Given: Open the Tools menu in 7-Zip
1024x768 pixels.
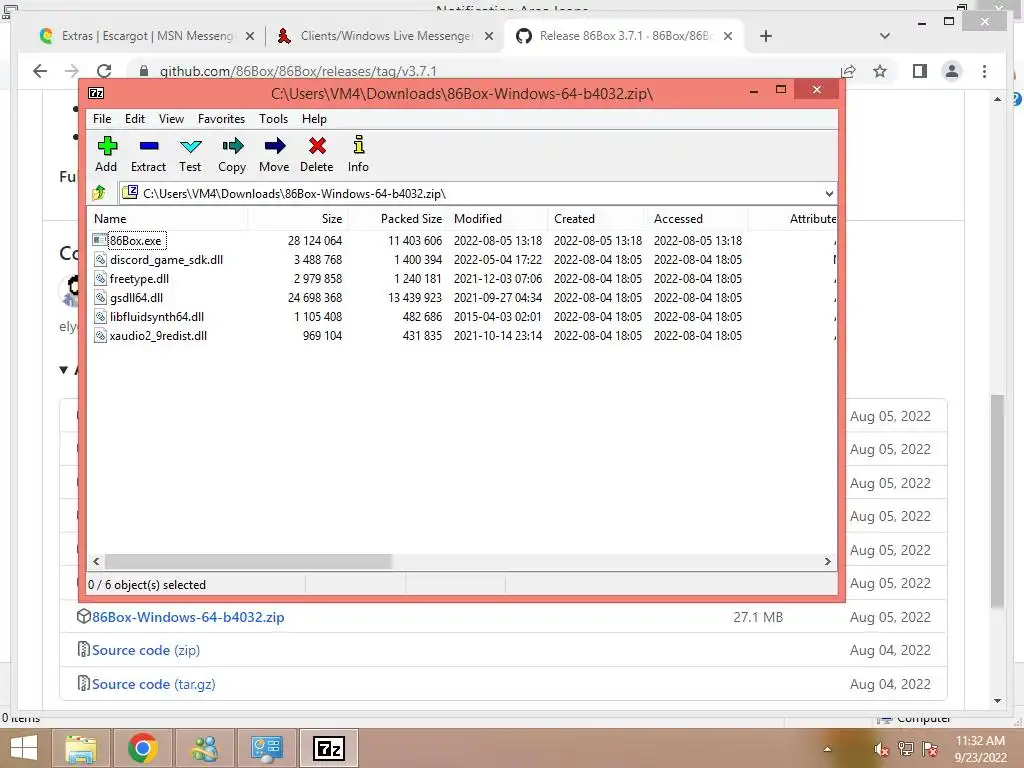Looking at the screenshot, I should pyautogui.click(x=273, y=119).
